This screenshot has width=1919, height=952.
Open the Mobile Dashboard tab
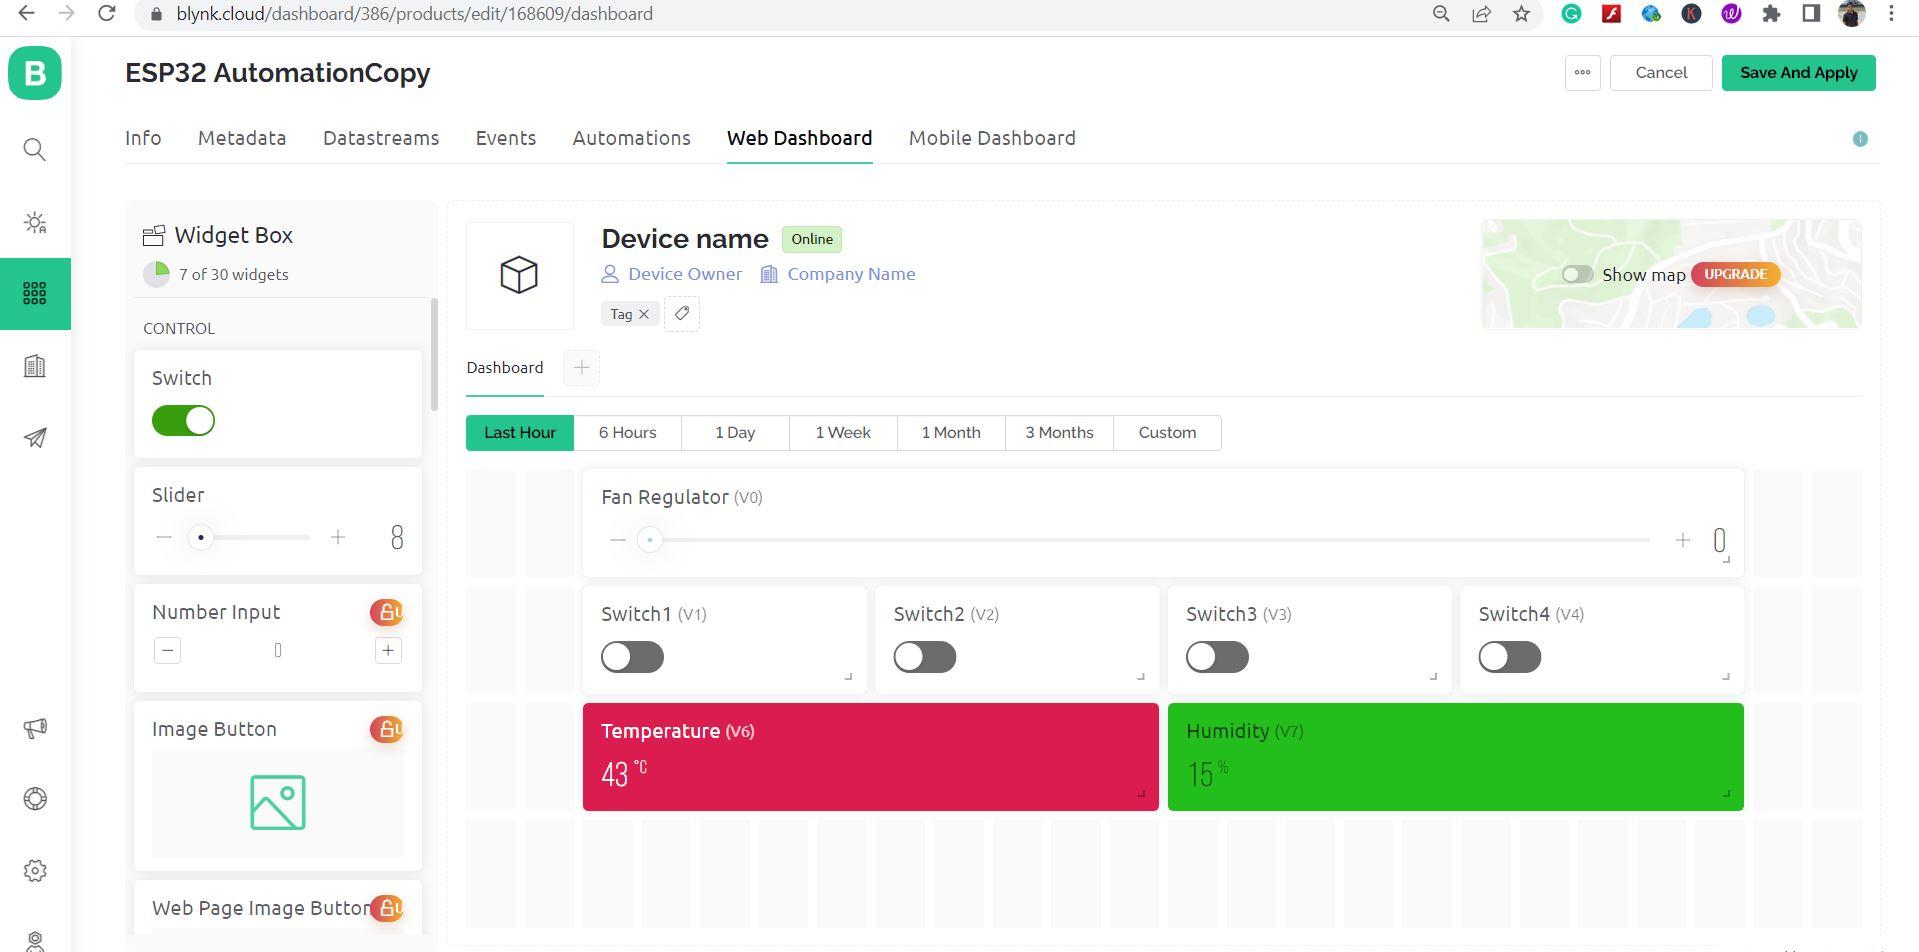pyautogui.click(x=991, y=138)
